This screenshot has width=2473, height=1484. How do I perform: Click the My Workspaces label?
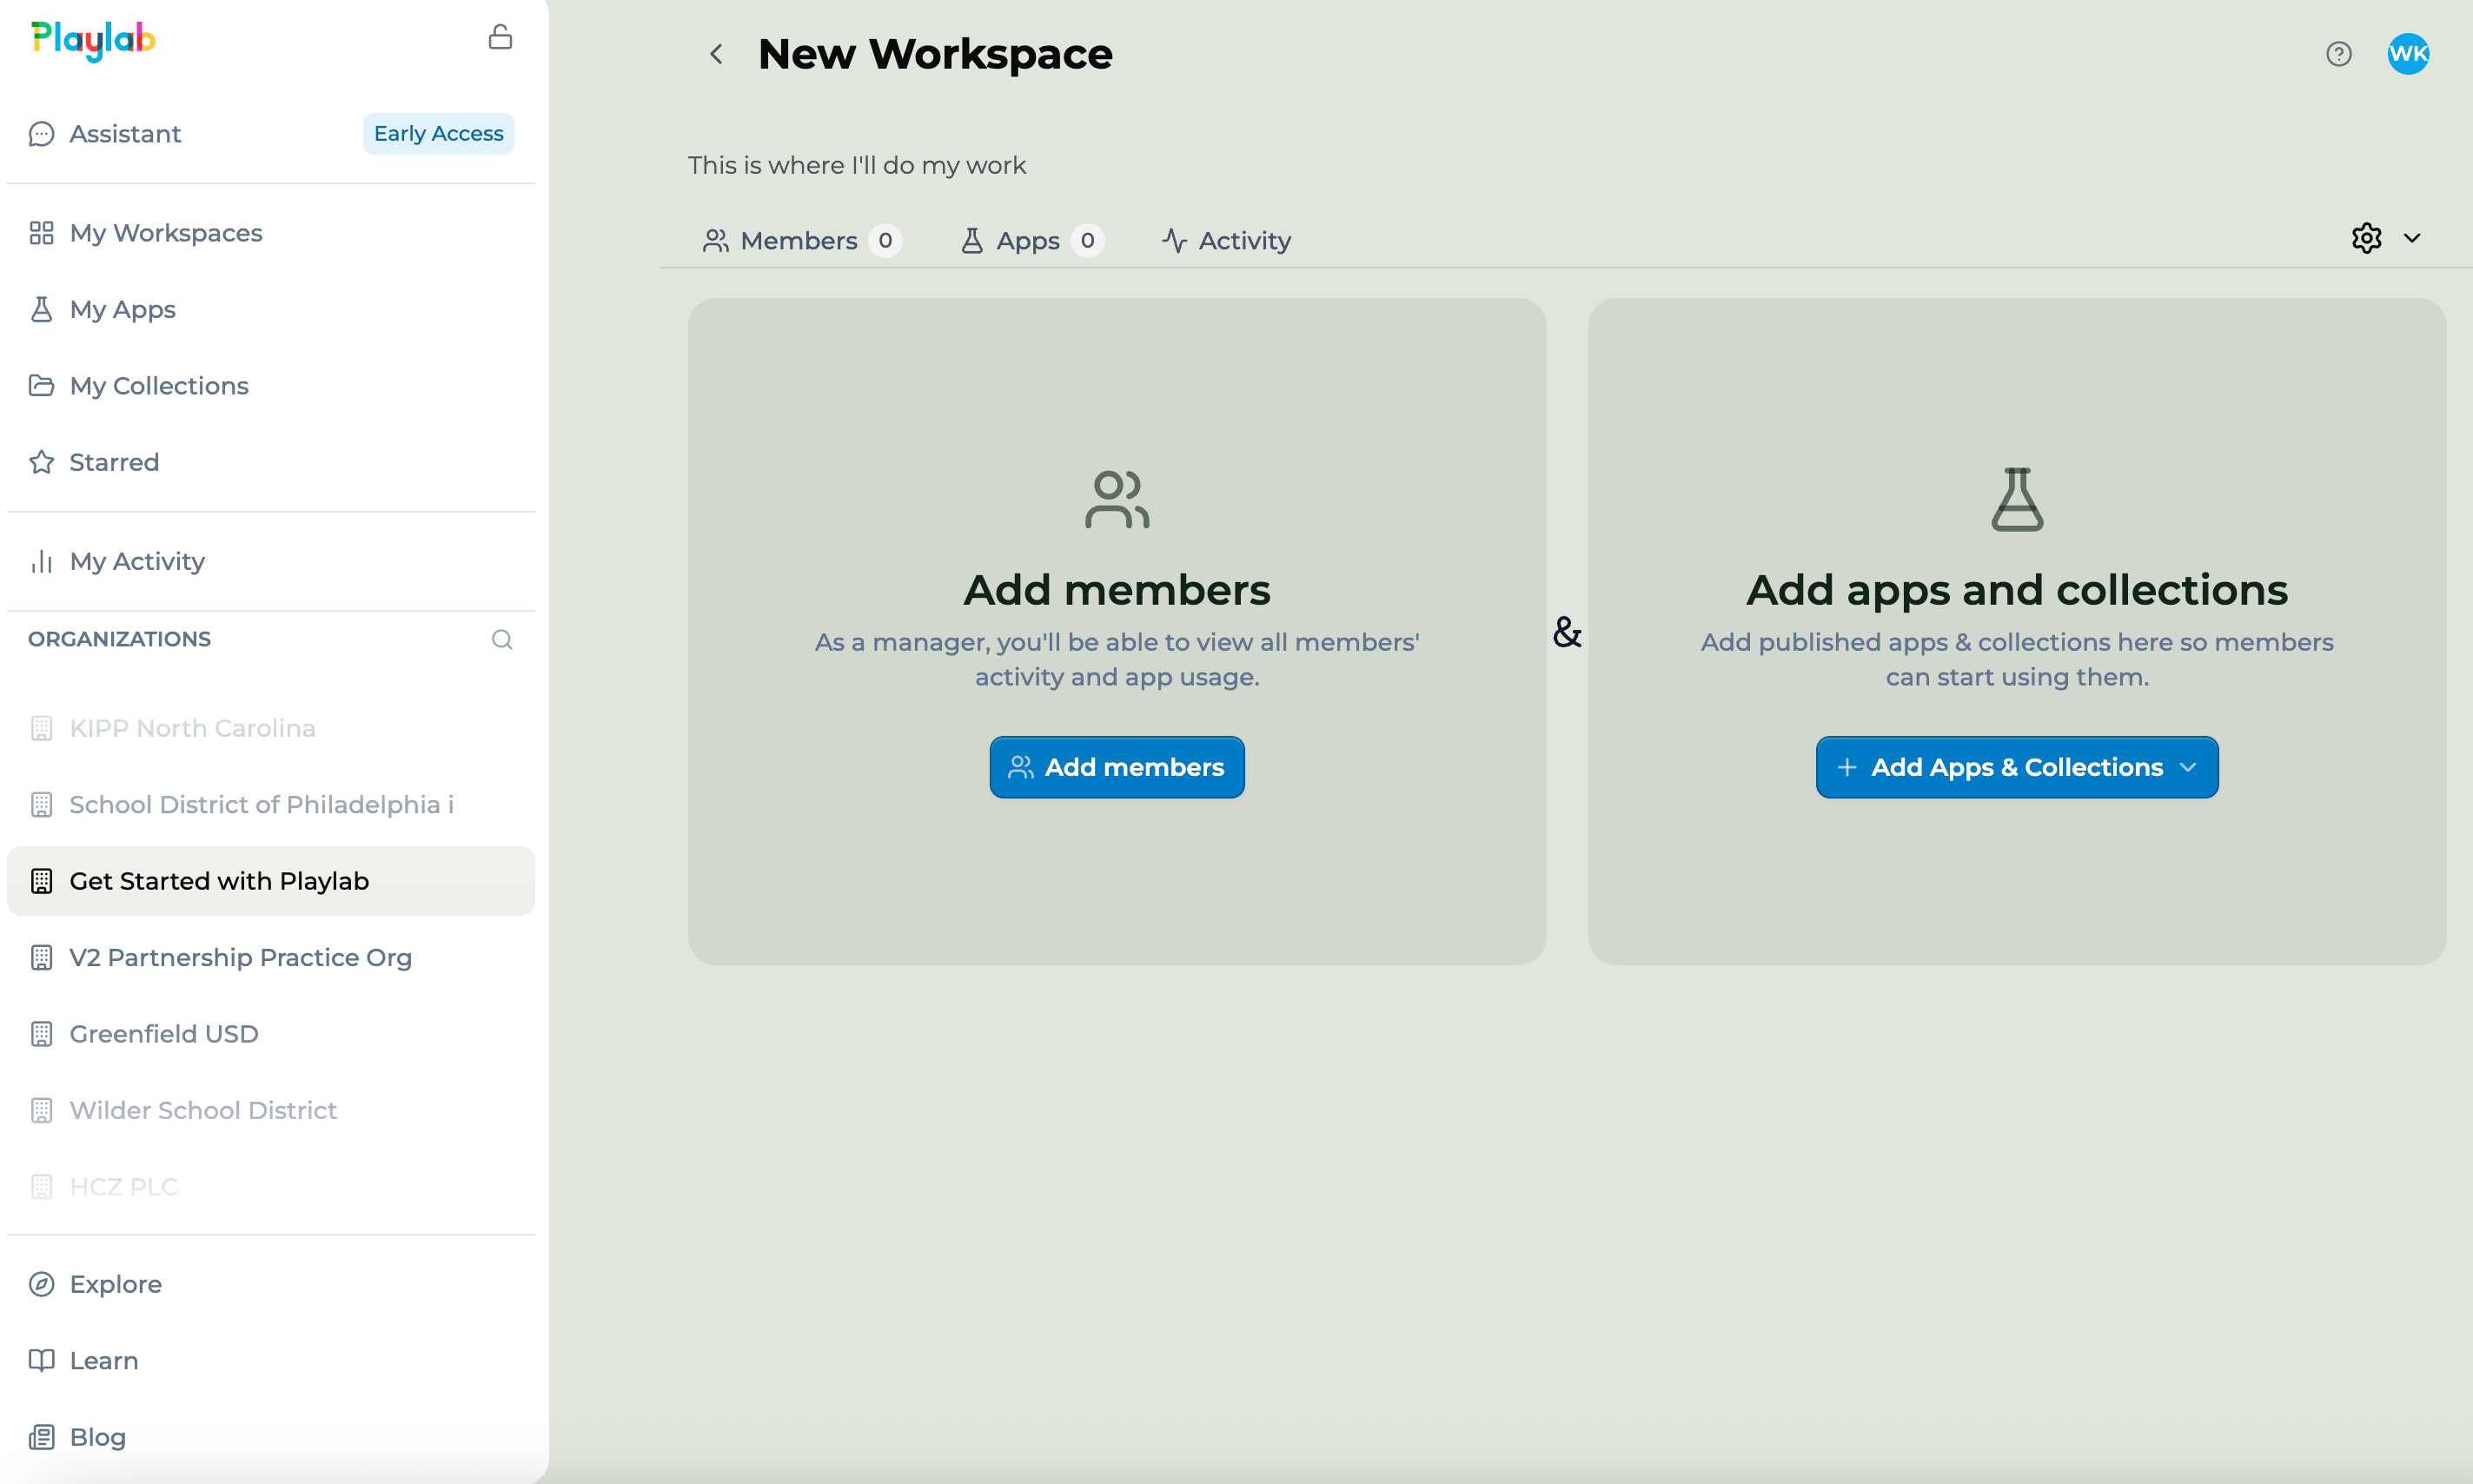166,233
